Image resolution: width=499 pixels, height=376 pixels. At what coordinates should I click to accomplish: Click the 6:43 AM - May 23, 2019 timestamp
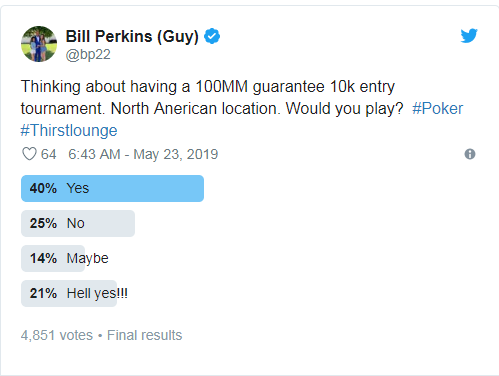(143, 154)
